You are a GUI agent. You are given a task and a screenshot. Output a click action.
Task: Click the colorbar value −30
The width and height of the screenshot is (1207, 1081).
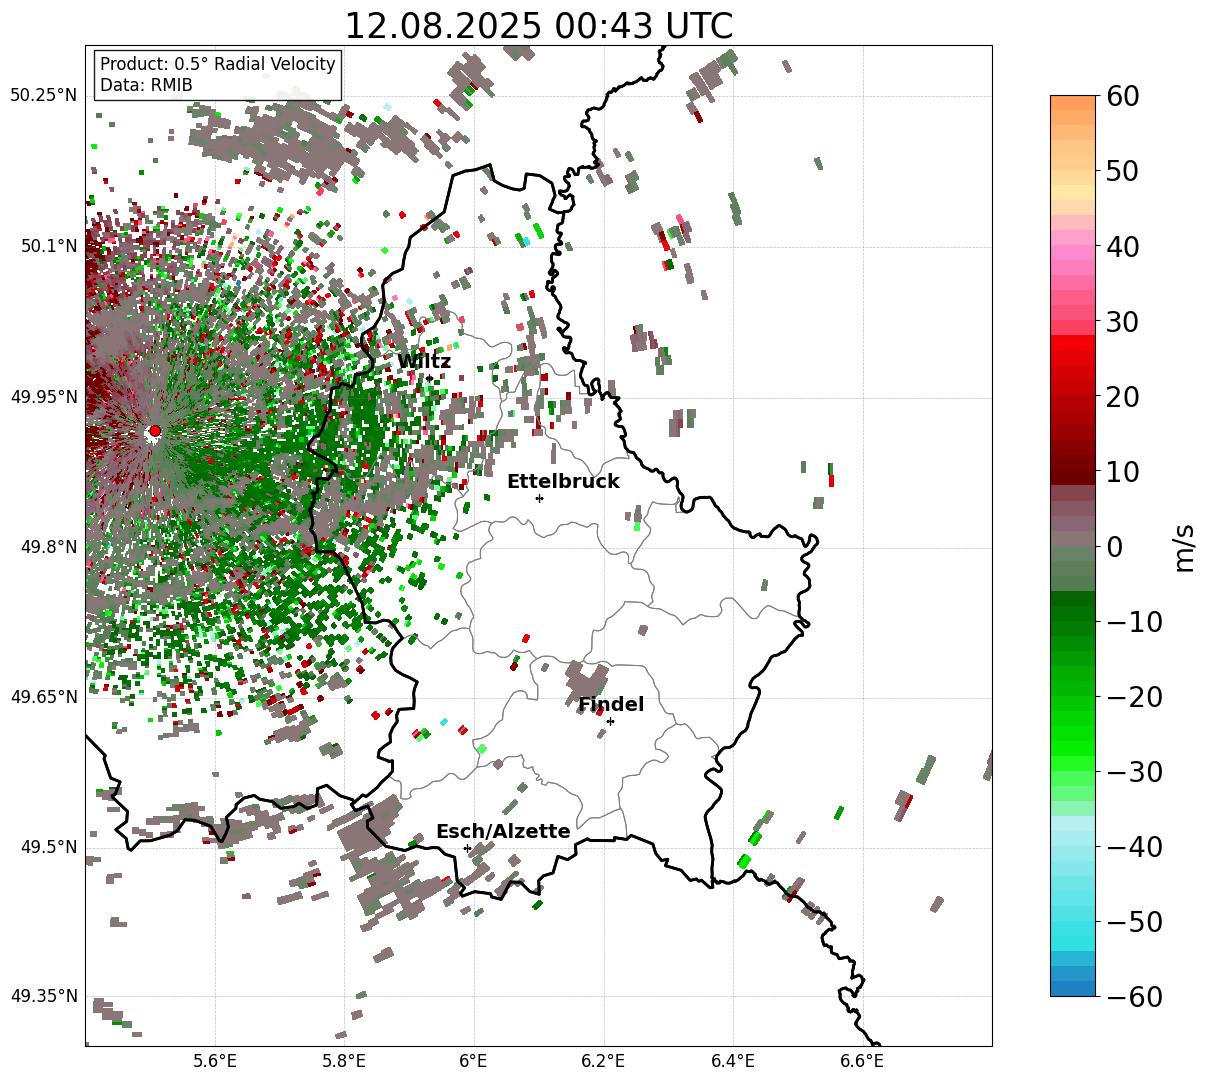(1134, 772)
